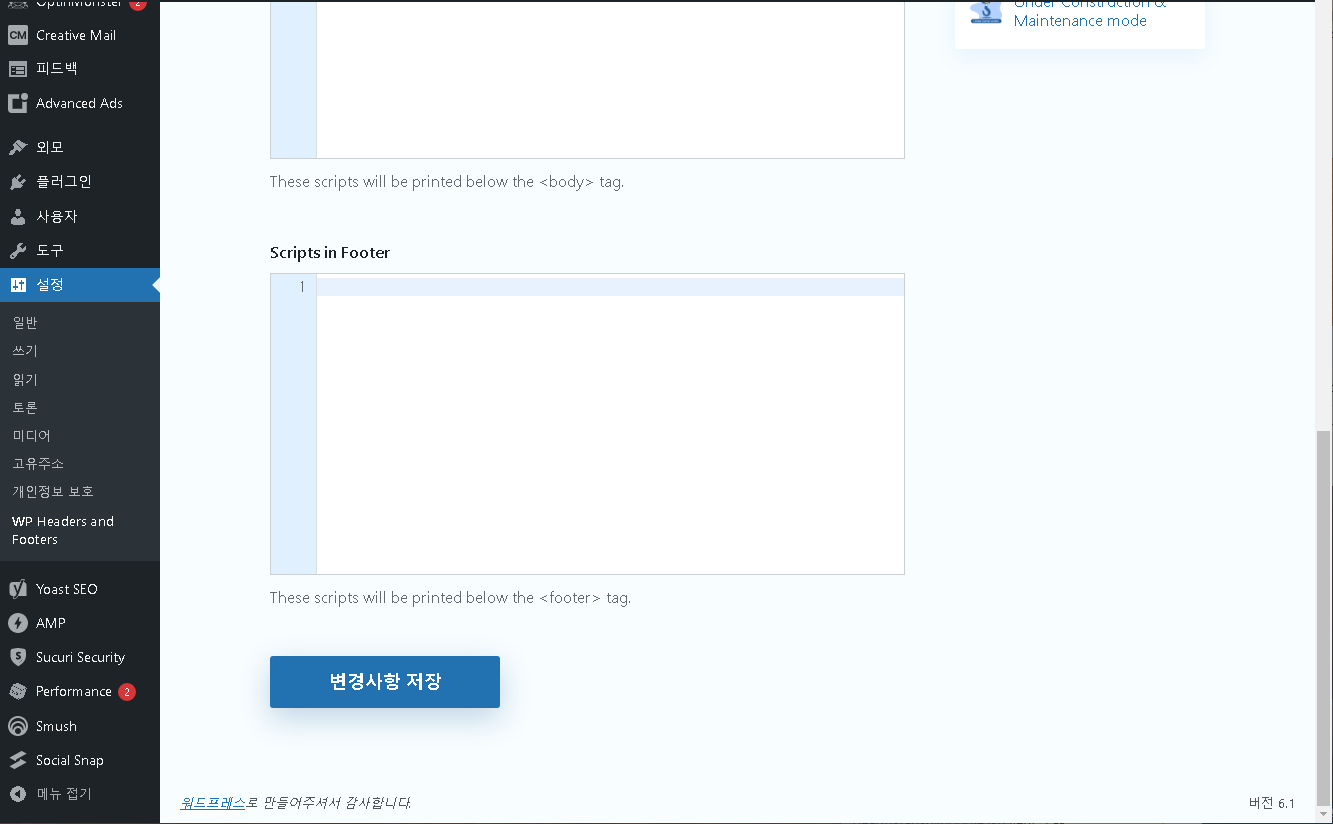Viewport: 1333px width, 824px height.
Task: Click the 설정 sliders icon
Action: (x=17, y=285)
